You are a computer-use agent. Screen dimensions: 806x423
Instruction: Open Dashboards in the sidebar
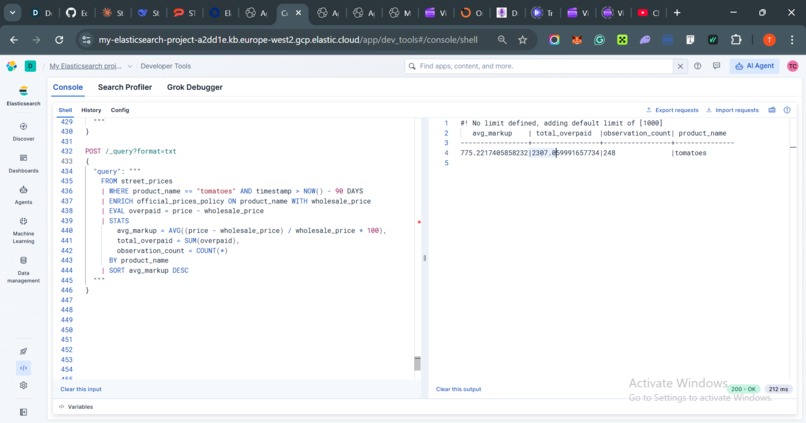tap(23, 163)
